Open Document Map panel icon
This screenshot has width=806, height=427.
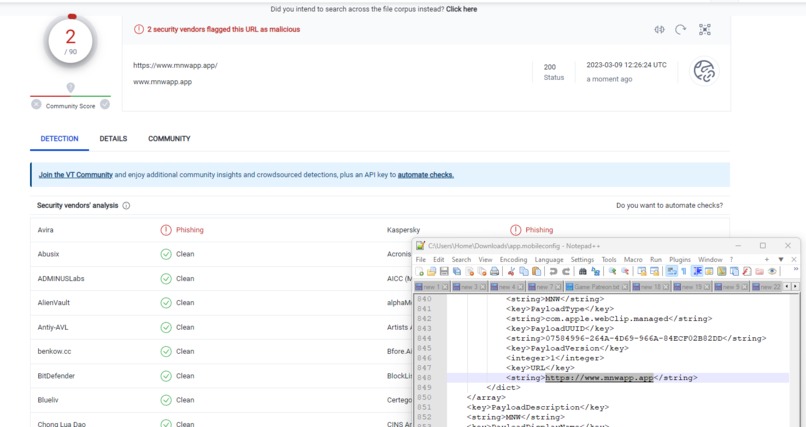721,271
